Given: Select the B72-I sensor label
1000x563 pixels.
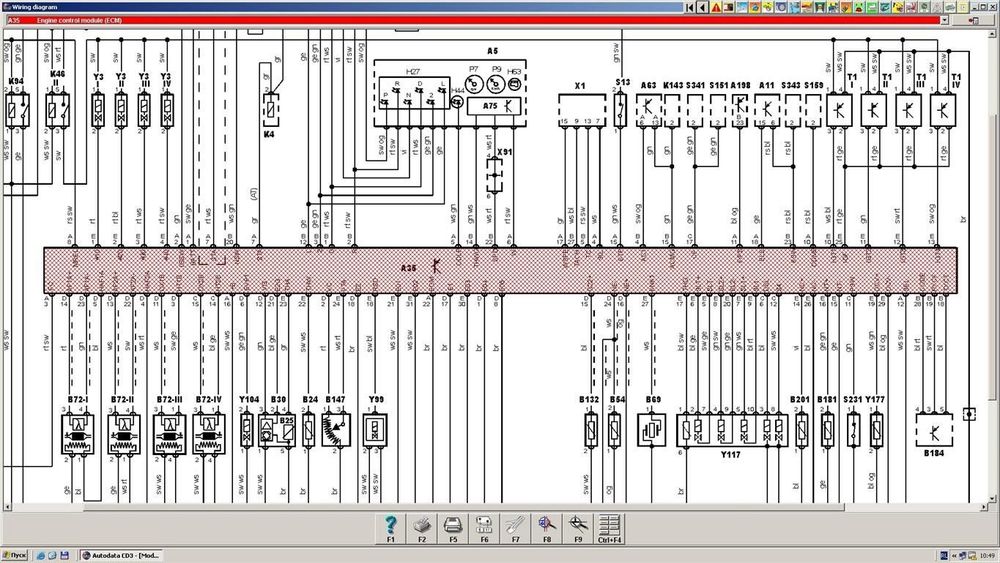Looking at the screenshot, I should 78,399.
